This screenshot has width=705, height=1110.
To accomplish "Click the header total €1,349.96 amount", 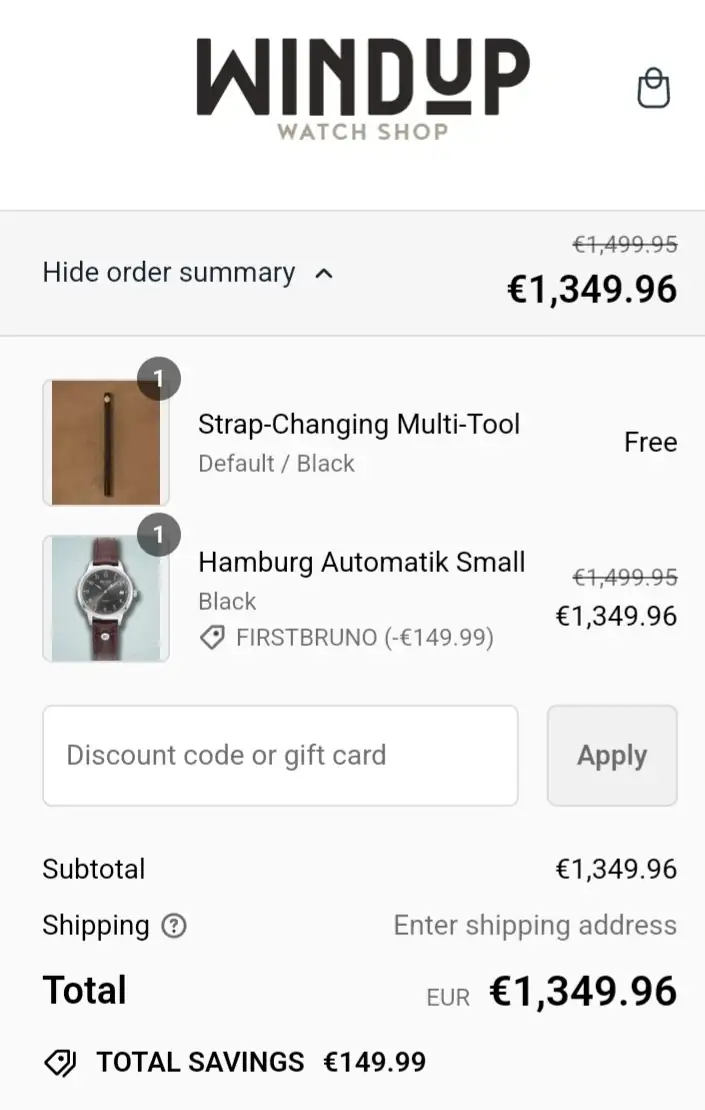I will point(591,290).
